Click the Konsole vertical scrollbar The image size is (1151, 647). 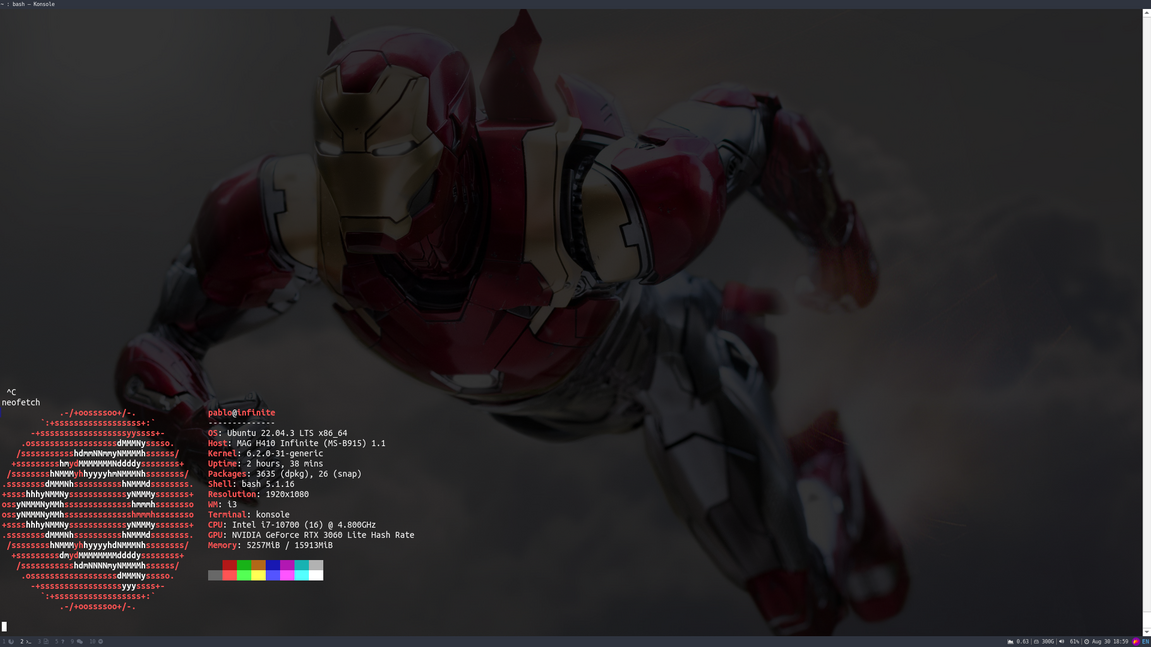pyautogui.click(x=1147, y=322)
